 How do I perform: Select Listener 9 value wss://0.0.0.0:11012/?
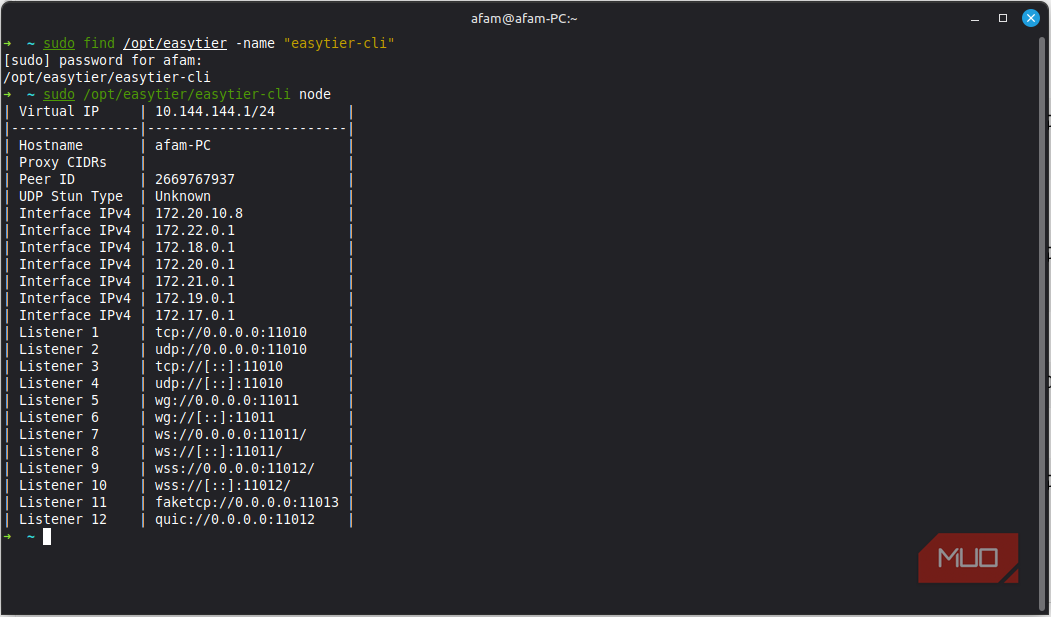coord(235,468)
